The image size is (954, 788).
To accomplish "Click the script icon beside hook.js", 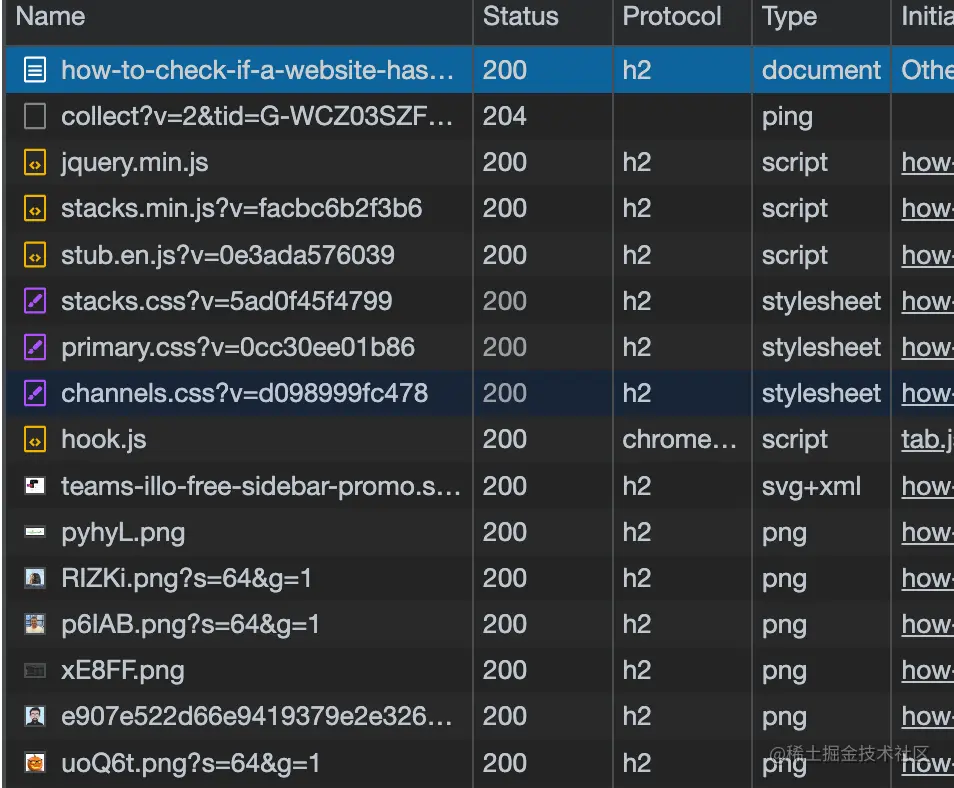I will [x=35, y=439].
